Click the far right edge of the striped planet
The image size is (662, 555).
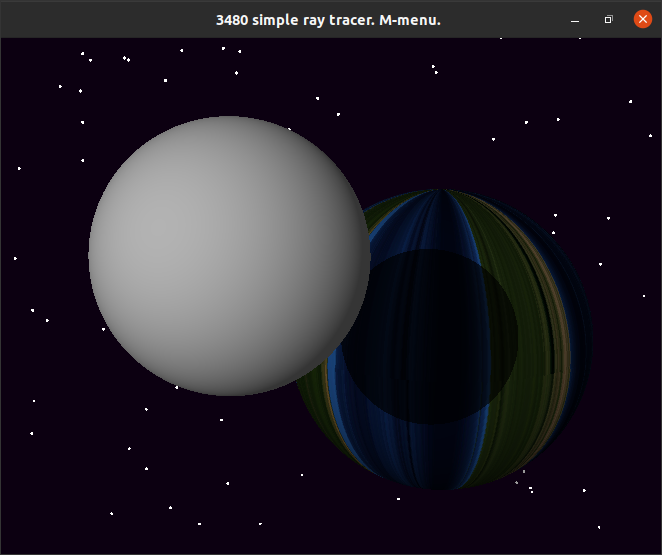[588, 340]
